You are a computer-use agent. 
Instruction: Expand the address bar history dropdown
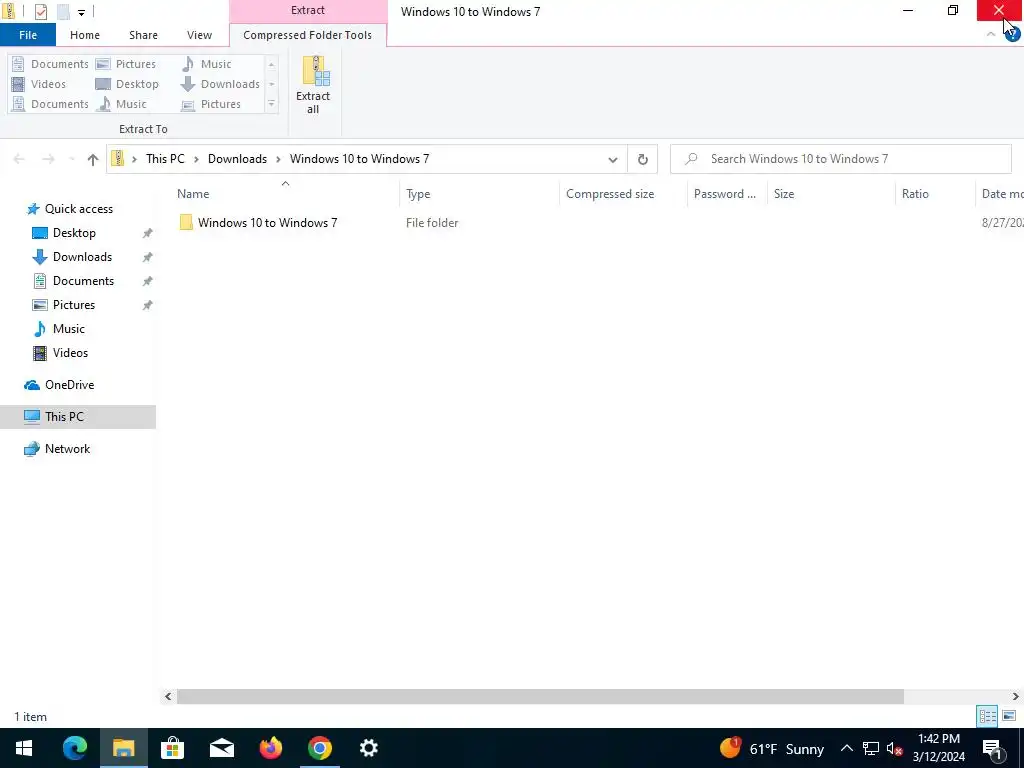pyautogui.click(x=613, y=159)
